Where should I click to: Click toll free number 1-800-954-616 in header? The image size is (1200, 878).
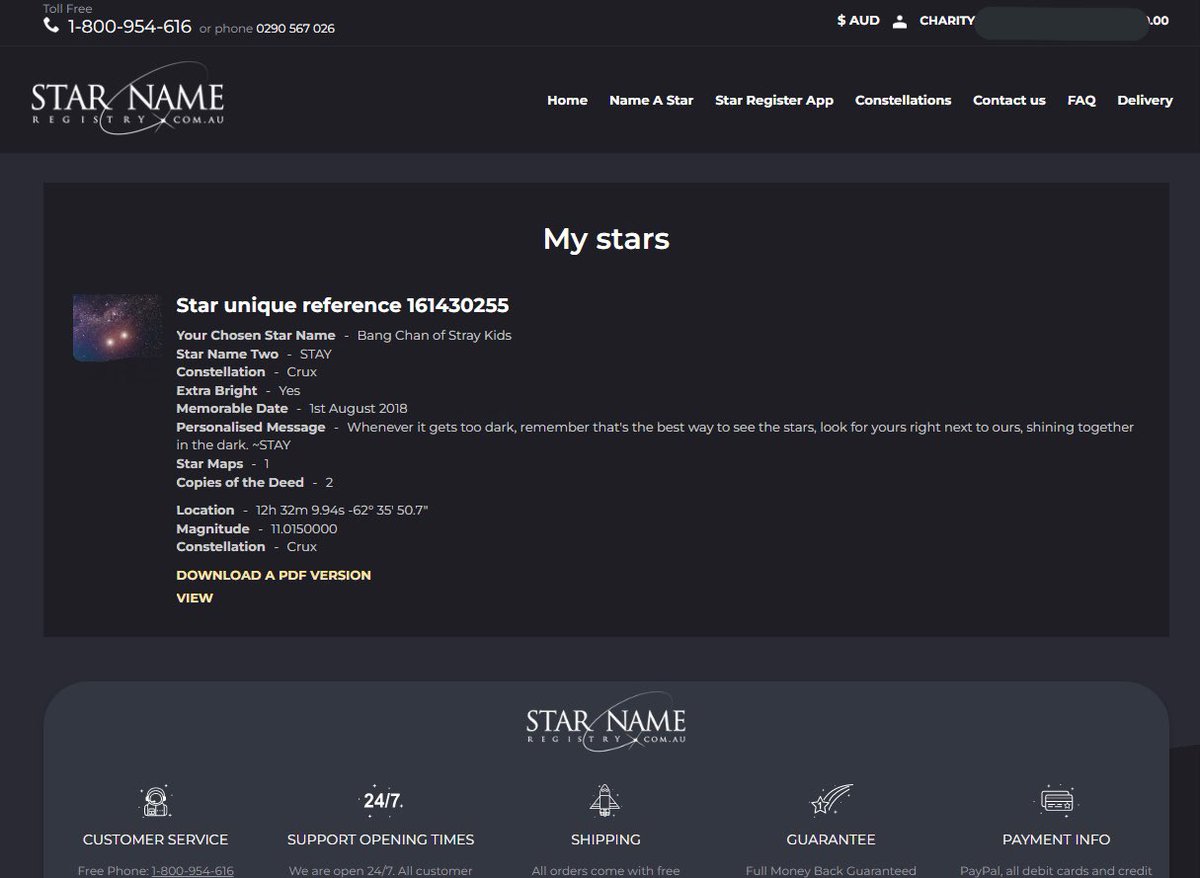coord(130,27)
